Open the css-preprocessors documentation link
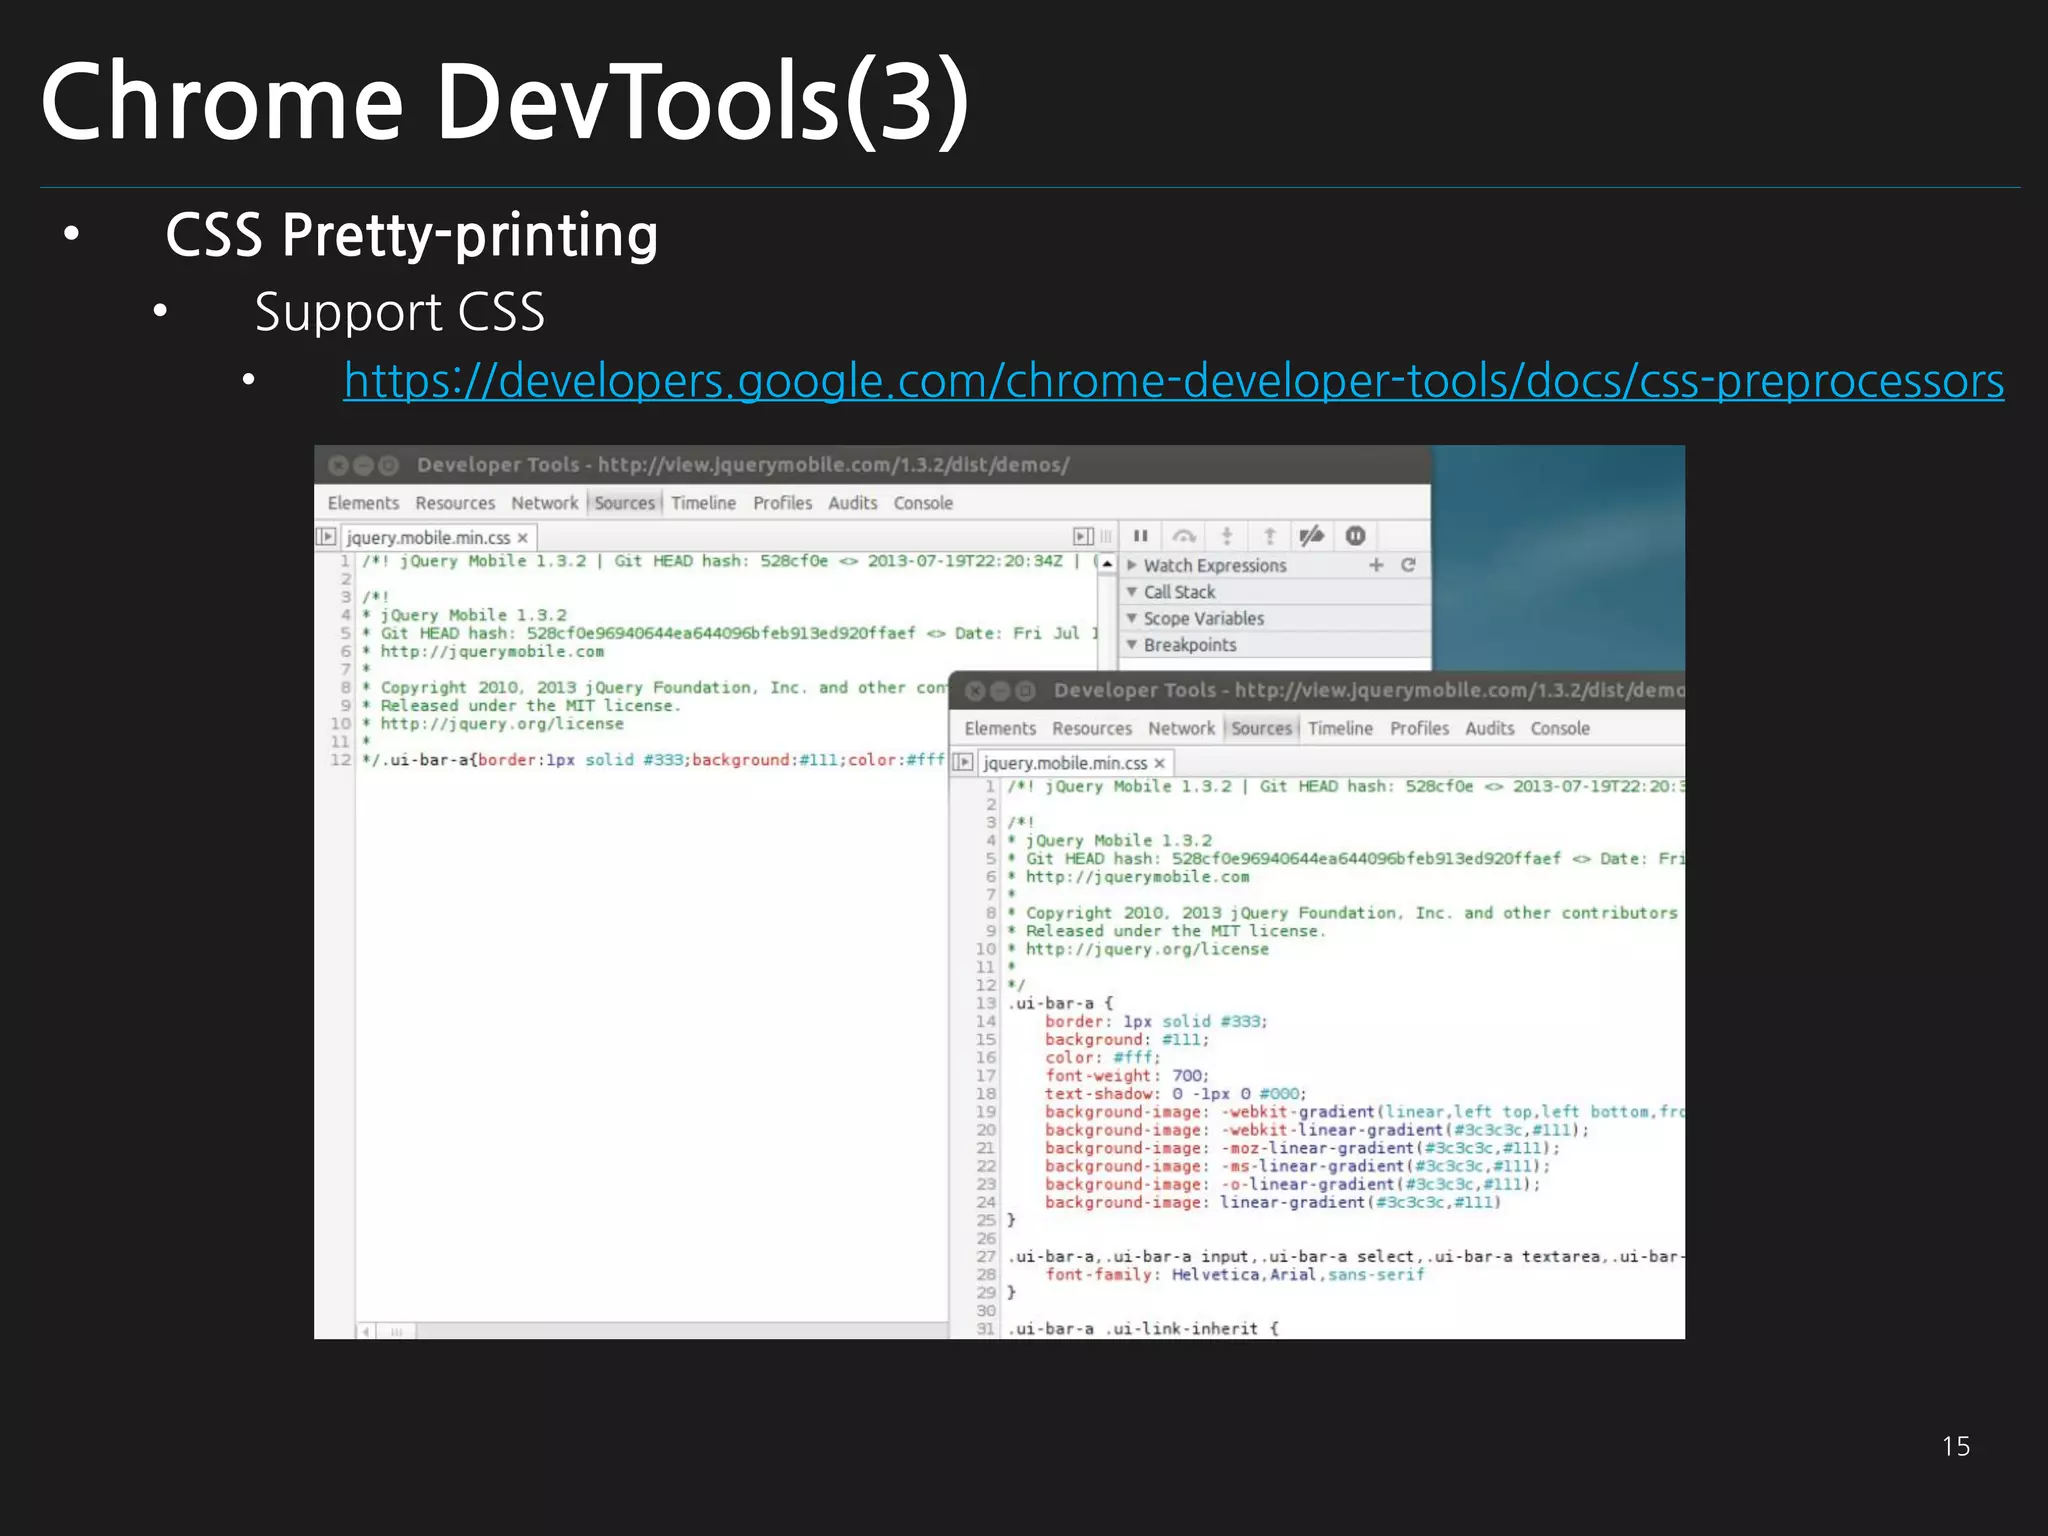This screenshot has height=1536, width=2048. (1173, 380)
